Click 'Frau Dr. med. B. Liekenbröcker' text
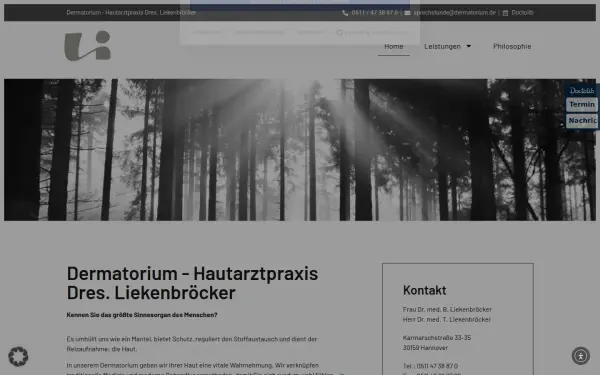 [x=447, y=309]
